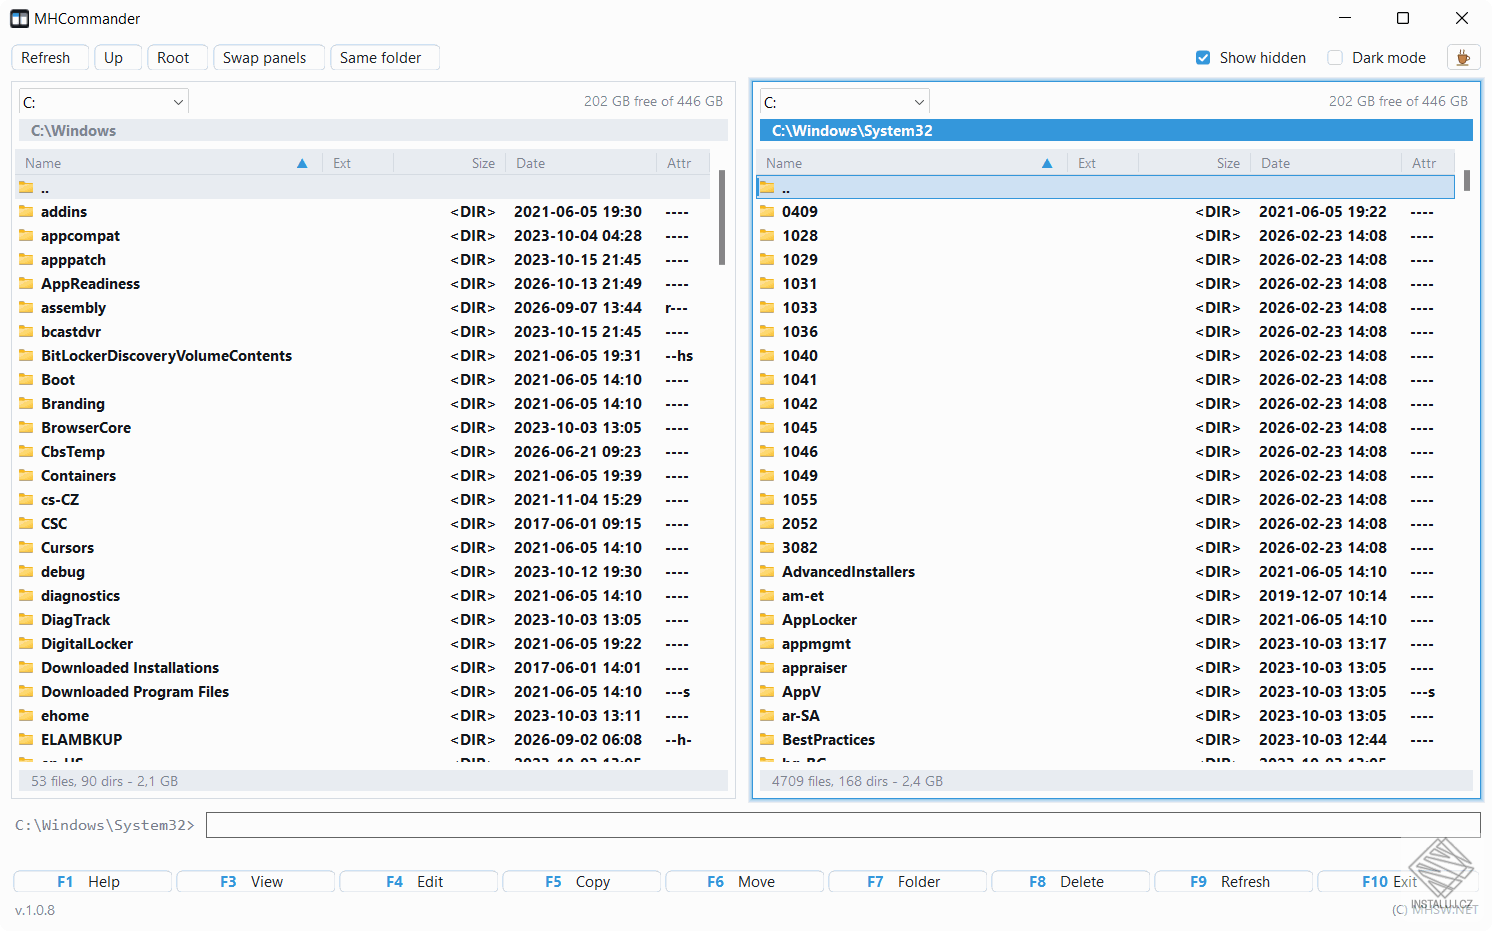Select the Downloaded Program Files folder row
This screenshot has width=1492, height=931.
pyautogui.click(x=364, y=691)
